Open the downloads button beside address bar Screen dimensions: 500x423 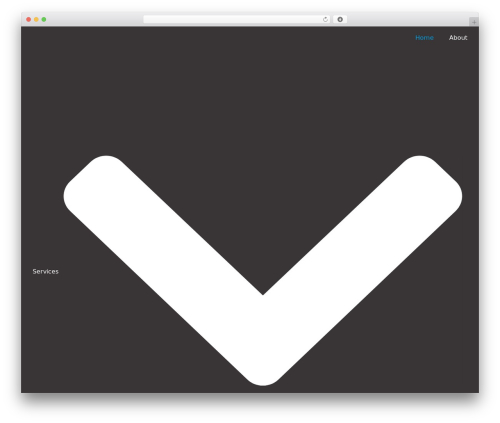point(340,19)
